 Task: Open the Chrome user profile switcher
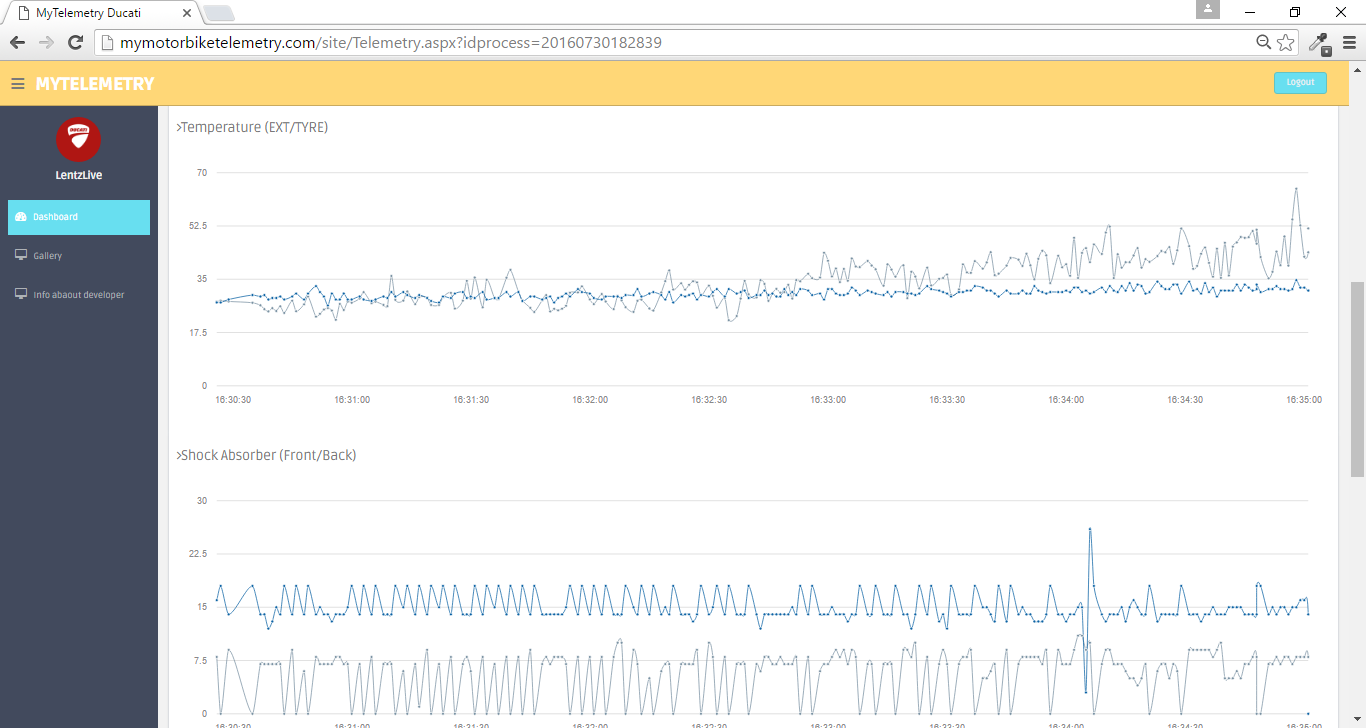click(x=1208, y=10)
